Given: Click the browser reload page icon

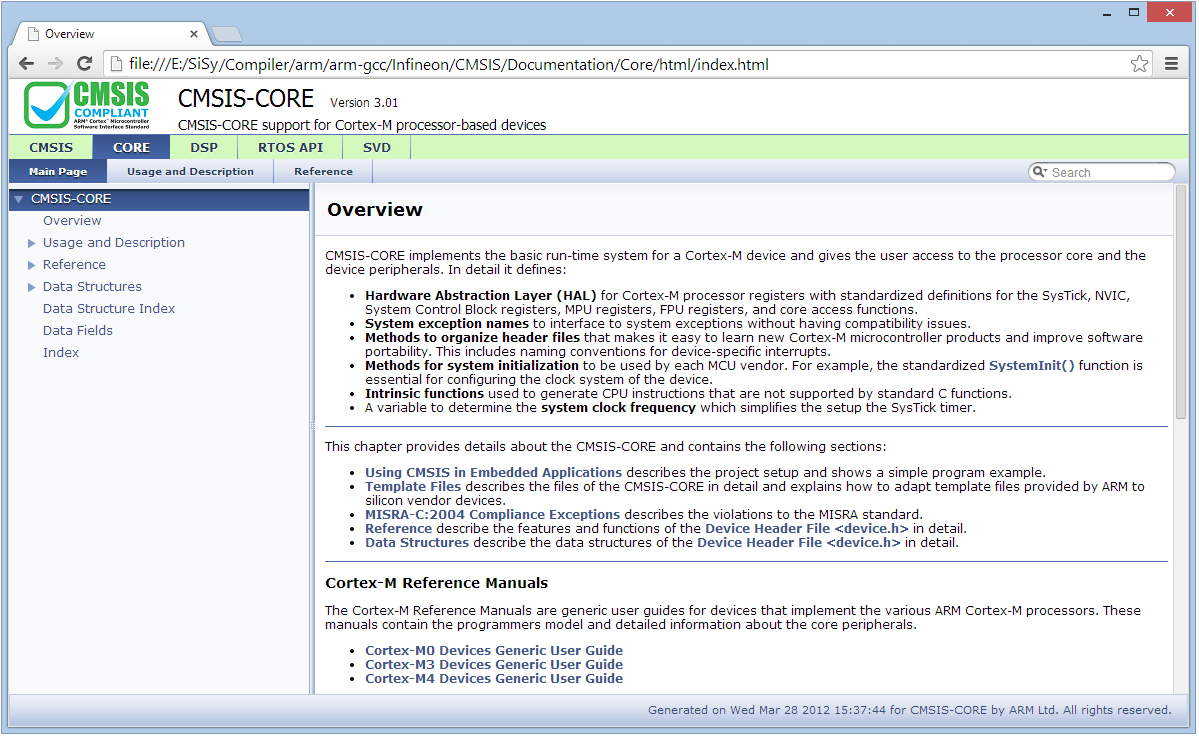Looking at the screenshot, I should coord(84,64).
